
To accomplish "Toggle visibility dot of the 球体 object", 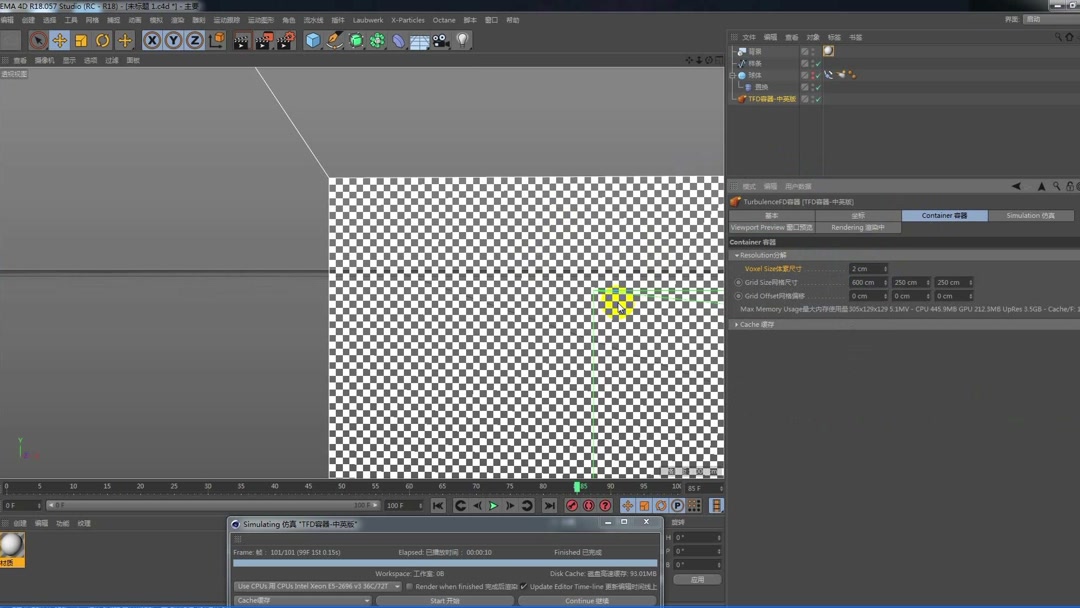I will 812,72.
